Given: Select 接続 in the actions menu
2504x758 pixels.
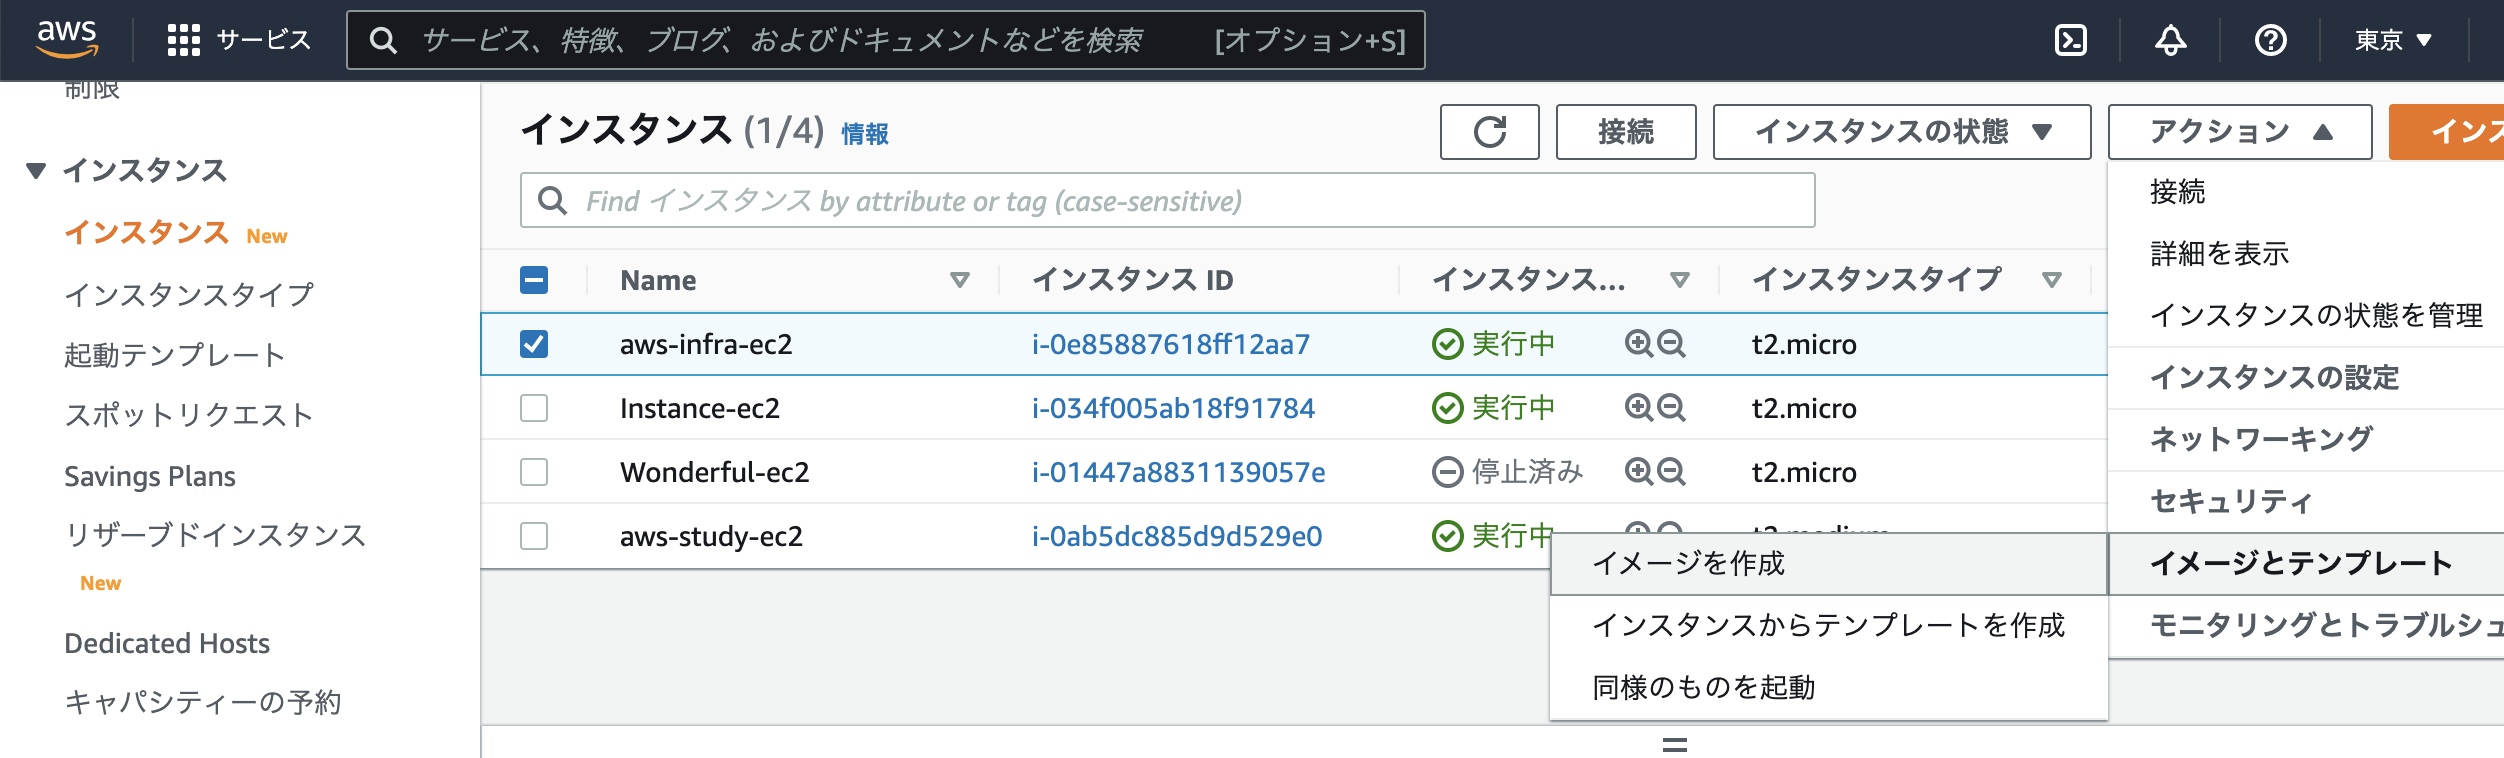Looking at the screenshot, I should [2305, 192].
